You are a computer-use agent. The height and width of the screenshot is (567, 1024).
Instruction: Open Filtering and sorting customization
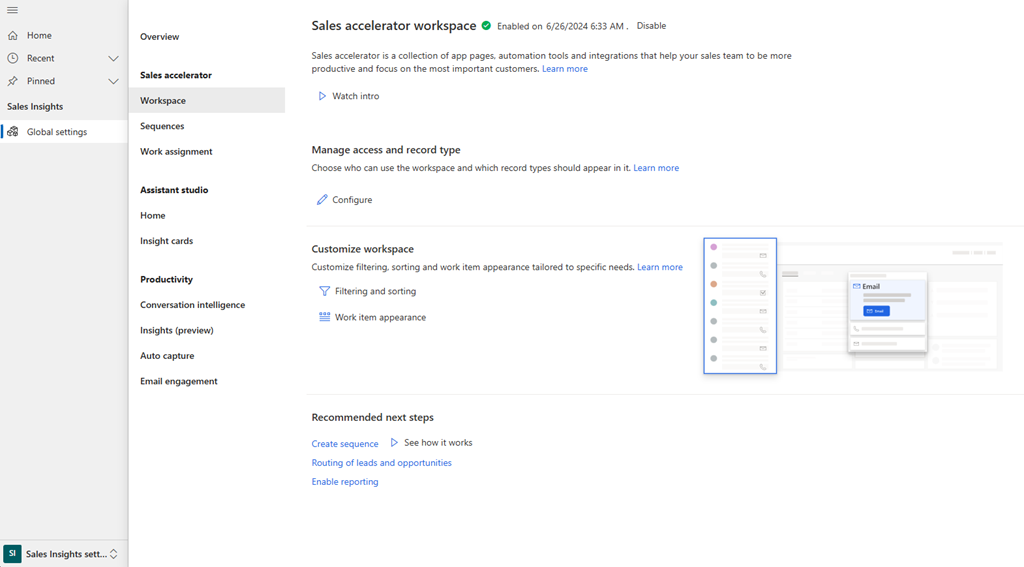[367, 291]
